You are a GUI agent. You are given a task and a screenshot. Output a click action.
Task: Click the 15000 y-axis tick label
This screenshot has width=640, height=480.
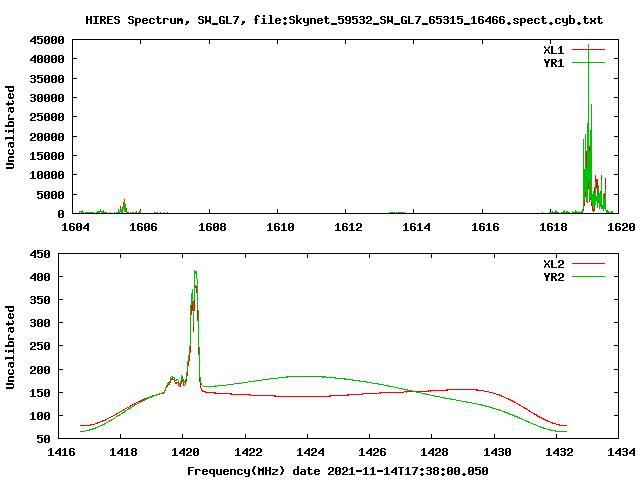coord(47,156)
